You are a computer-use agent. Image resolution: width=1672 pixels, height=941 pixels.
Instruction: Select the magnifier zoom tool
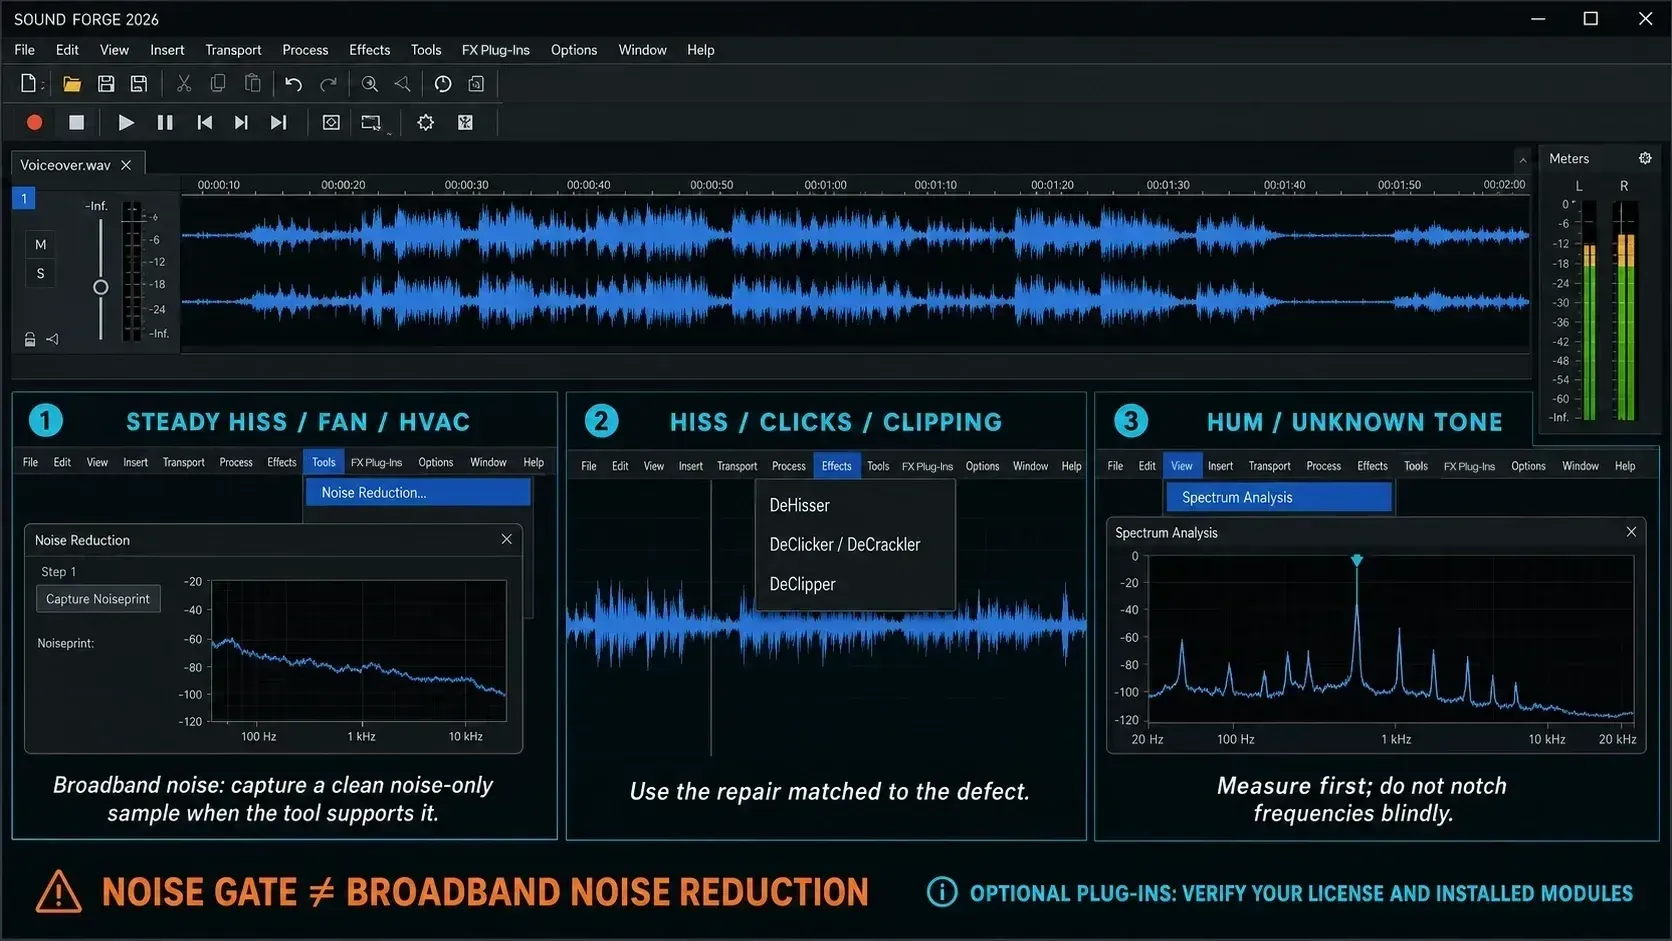click(370, 84)
